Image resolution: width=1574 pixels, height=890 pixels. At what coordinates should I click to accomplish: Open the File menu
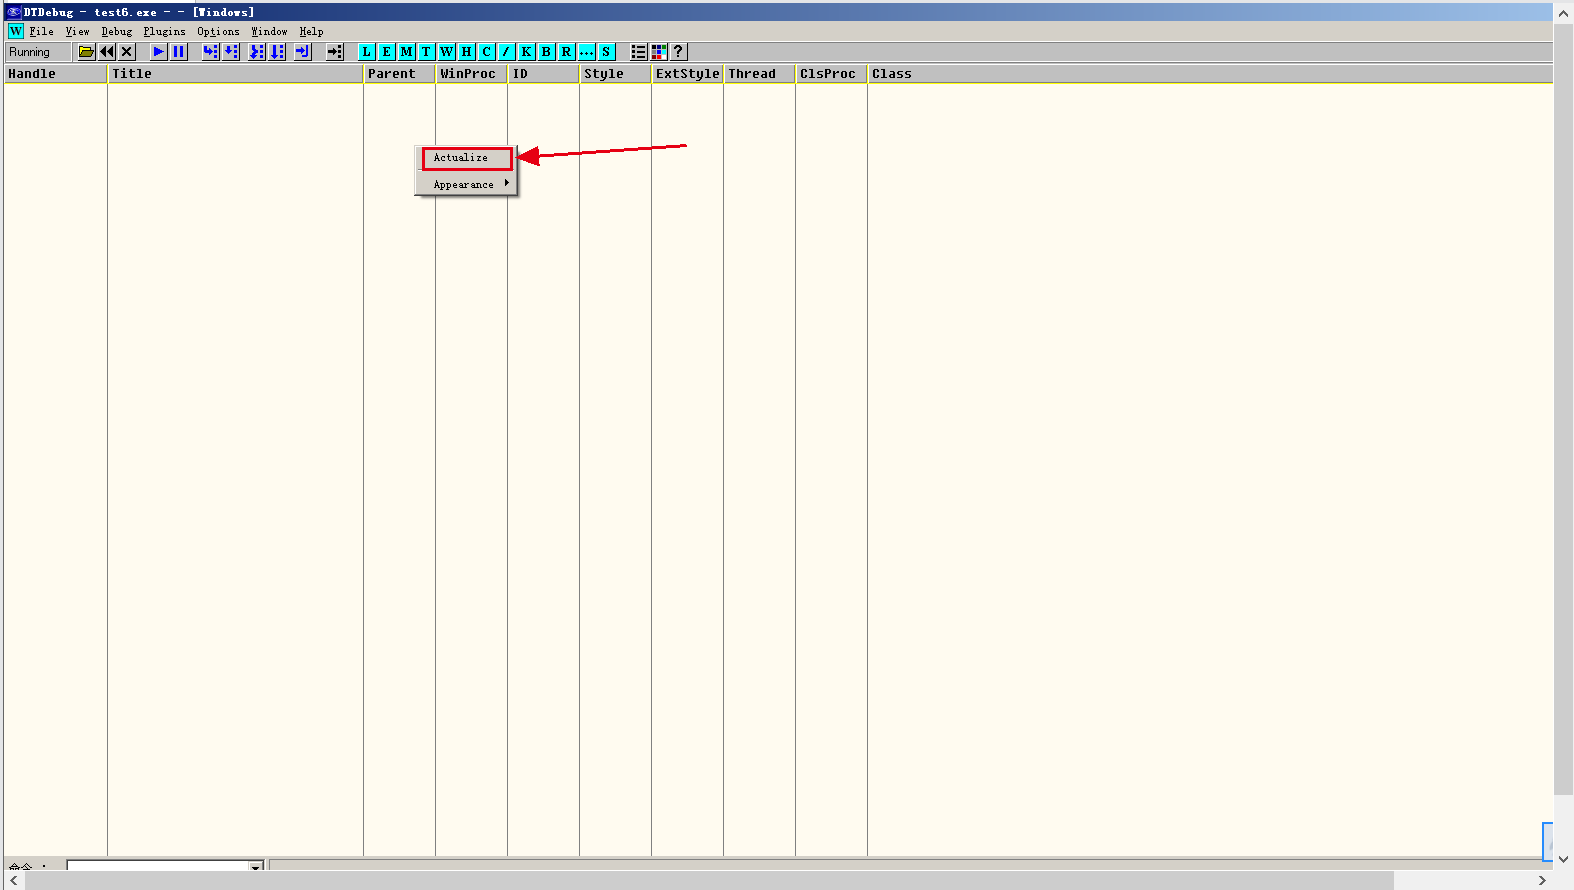click(x=41, y=32)
